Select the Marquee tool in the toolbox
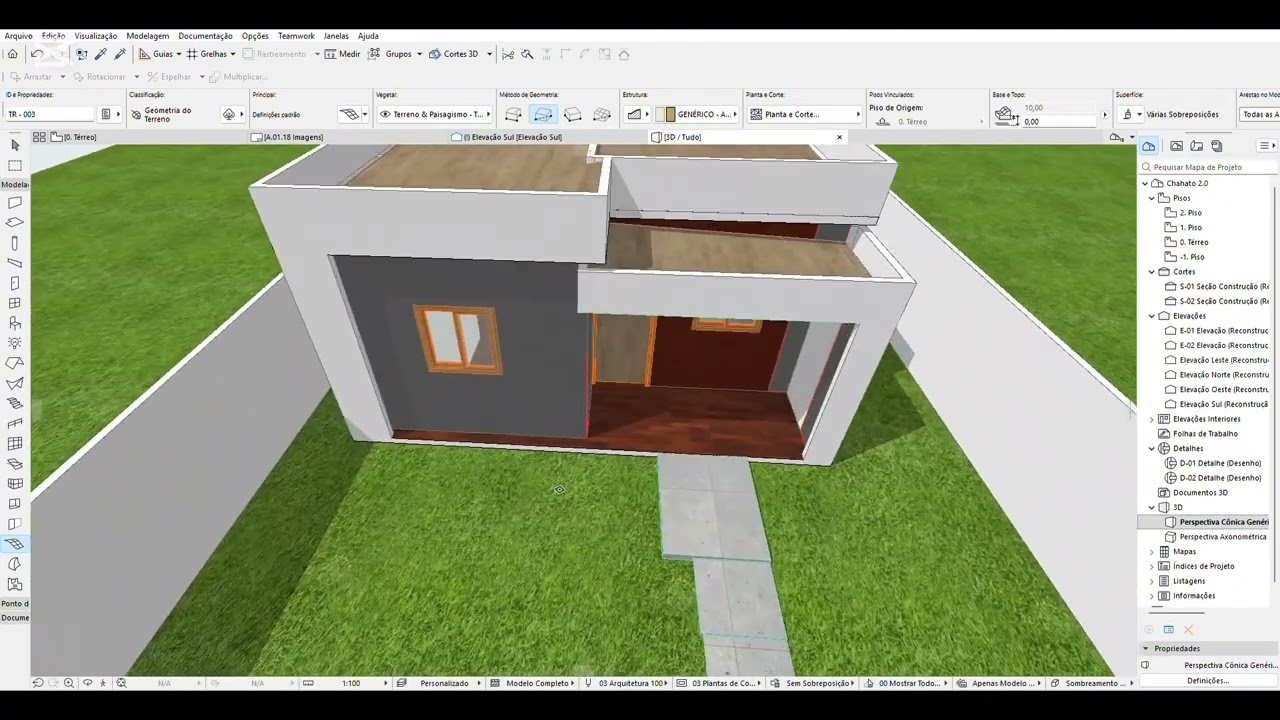The image size is (1280, 720). coord(15,166)
